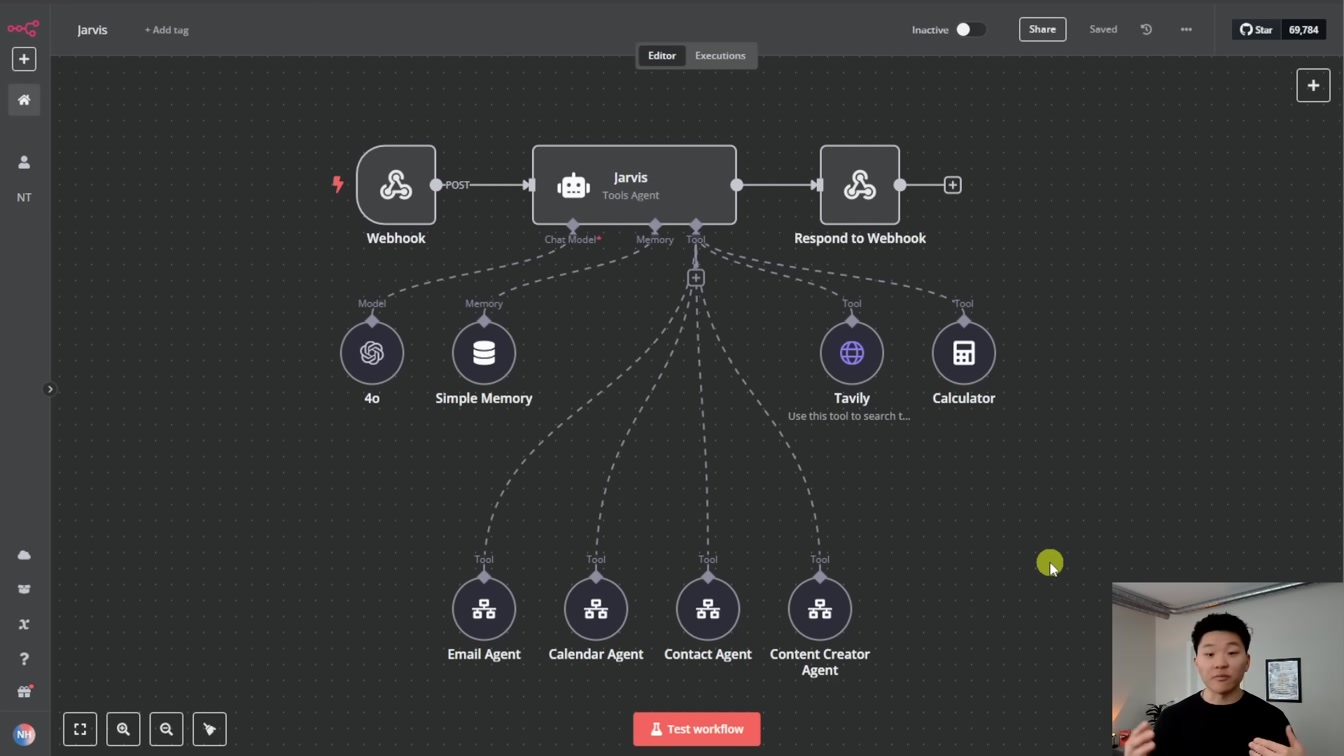Click the Test workflow button
The image size is (1344, 756).
point(697,729)
